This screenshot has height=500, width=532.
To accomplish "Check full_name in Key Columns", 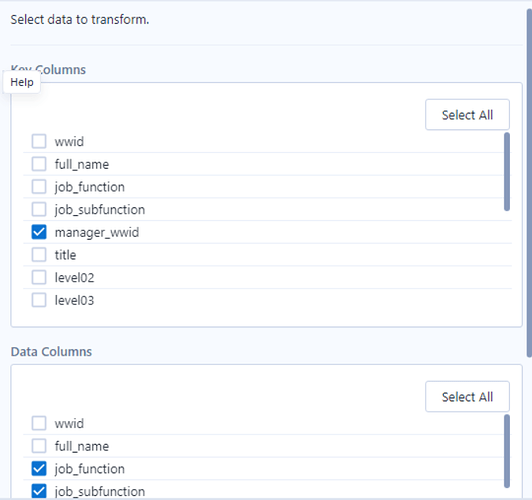I will (x=39, y=164).
